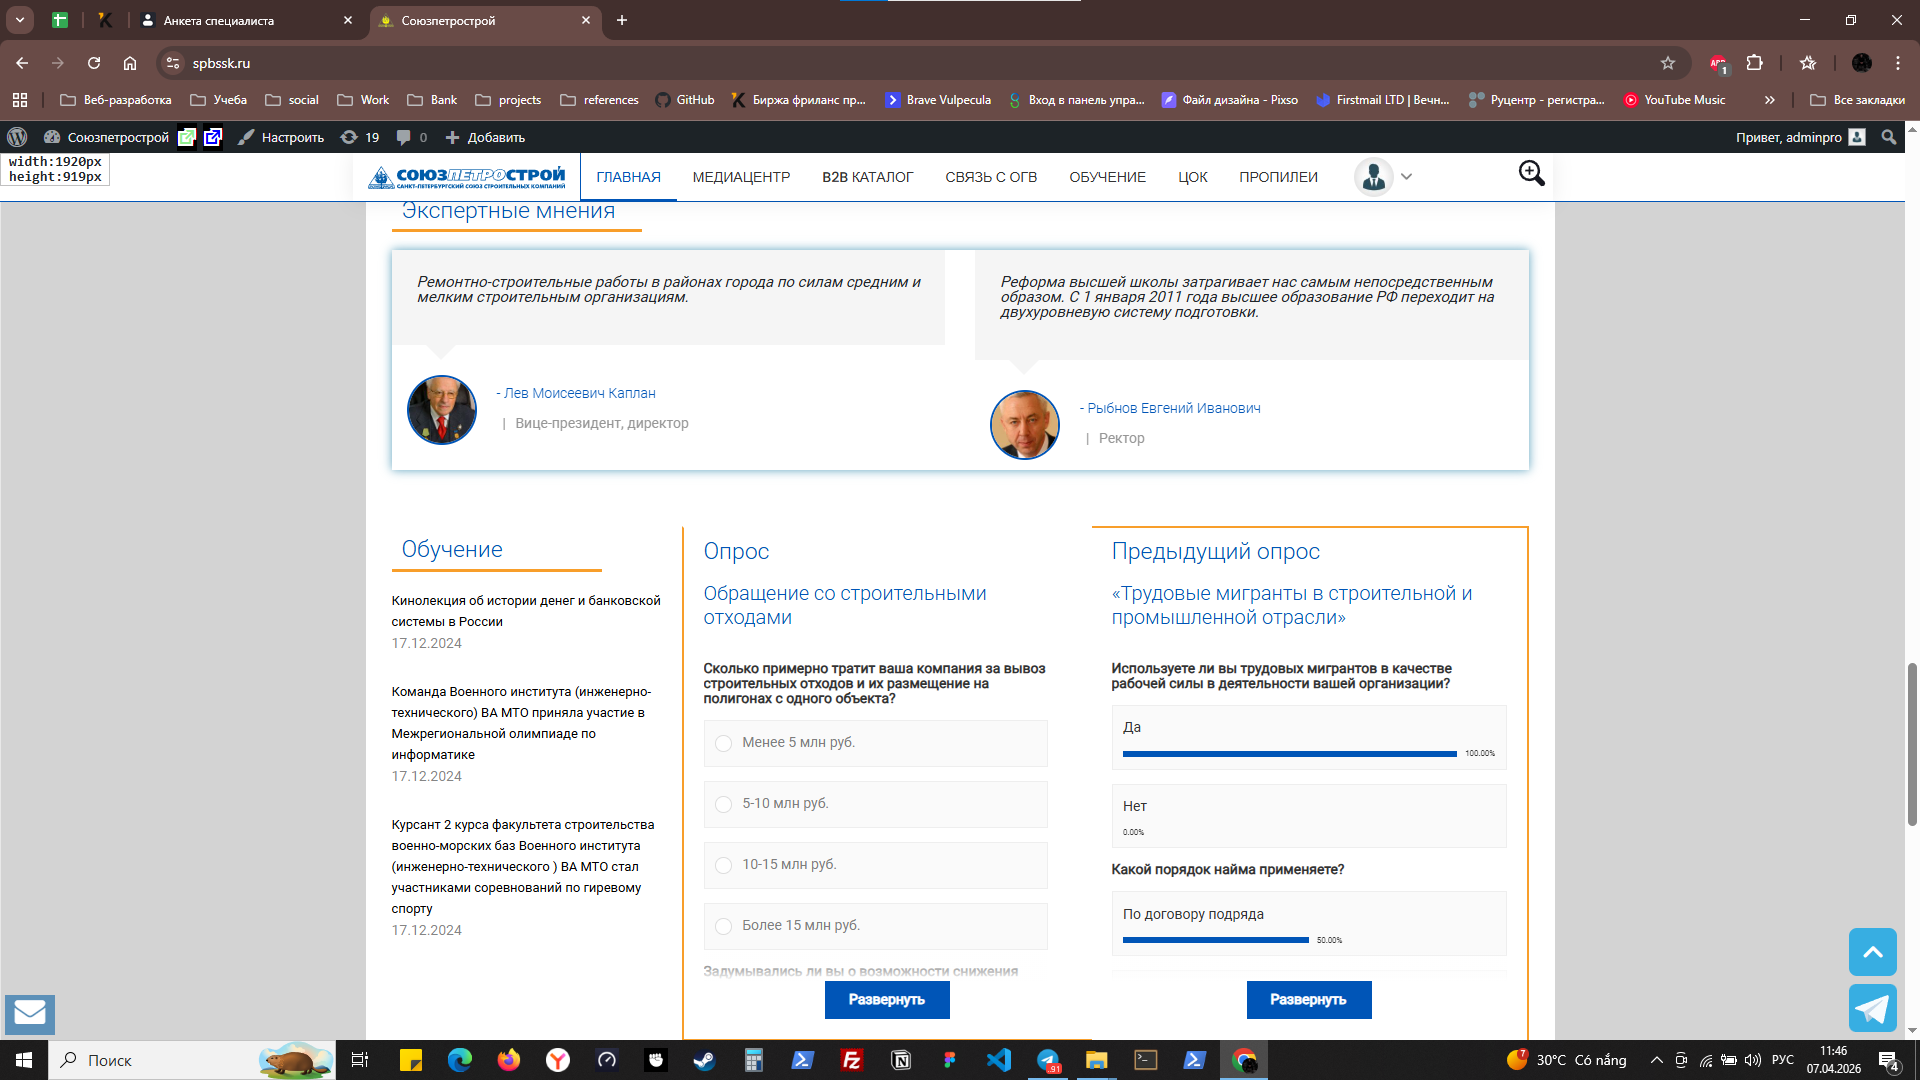Click Развернуть under the Опрос poll
1920x1080 pixels.
pos(887,1000)
